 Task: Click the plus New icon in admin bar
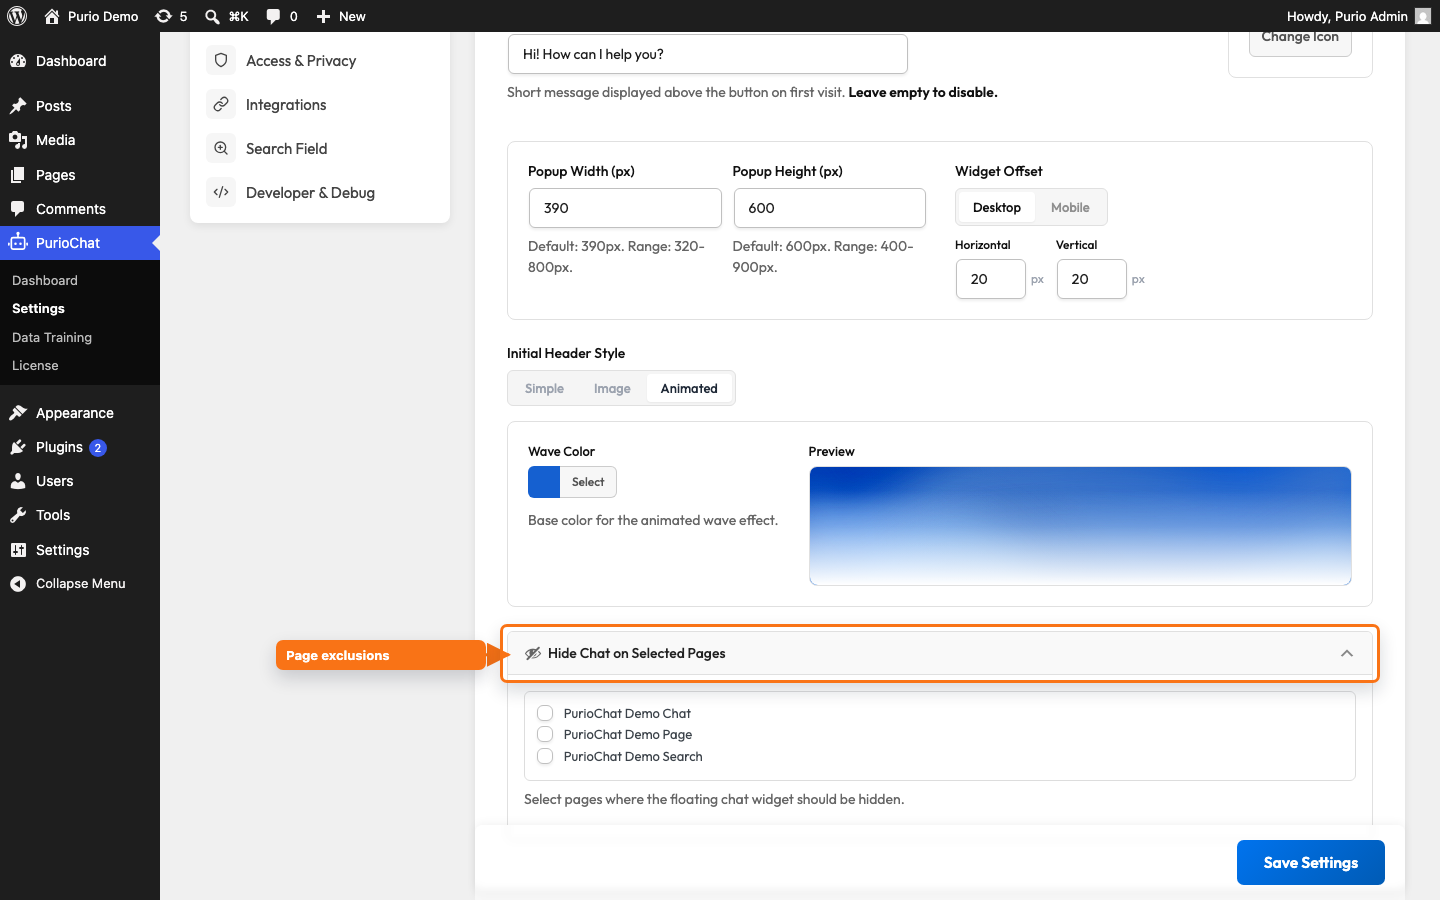[323, 16]
